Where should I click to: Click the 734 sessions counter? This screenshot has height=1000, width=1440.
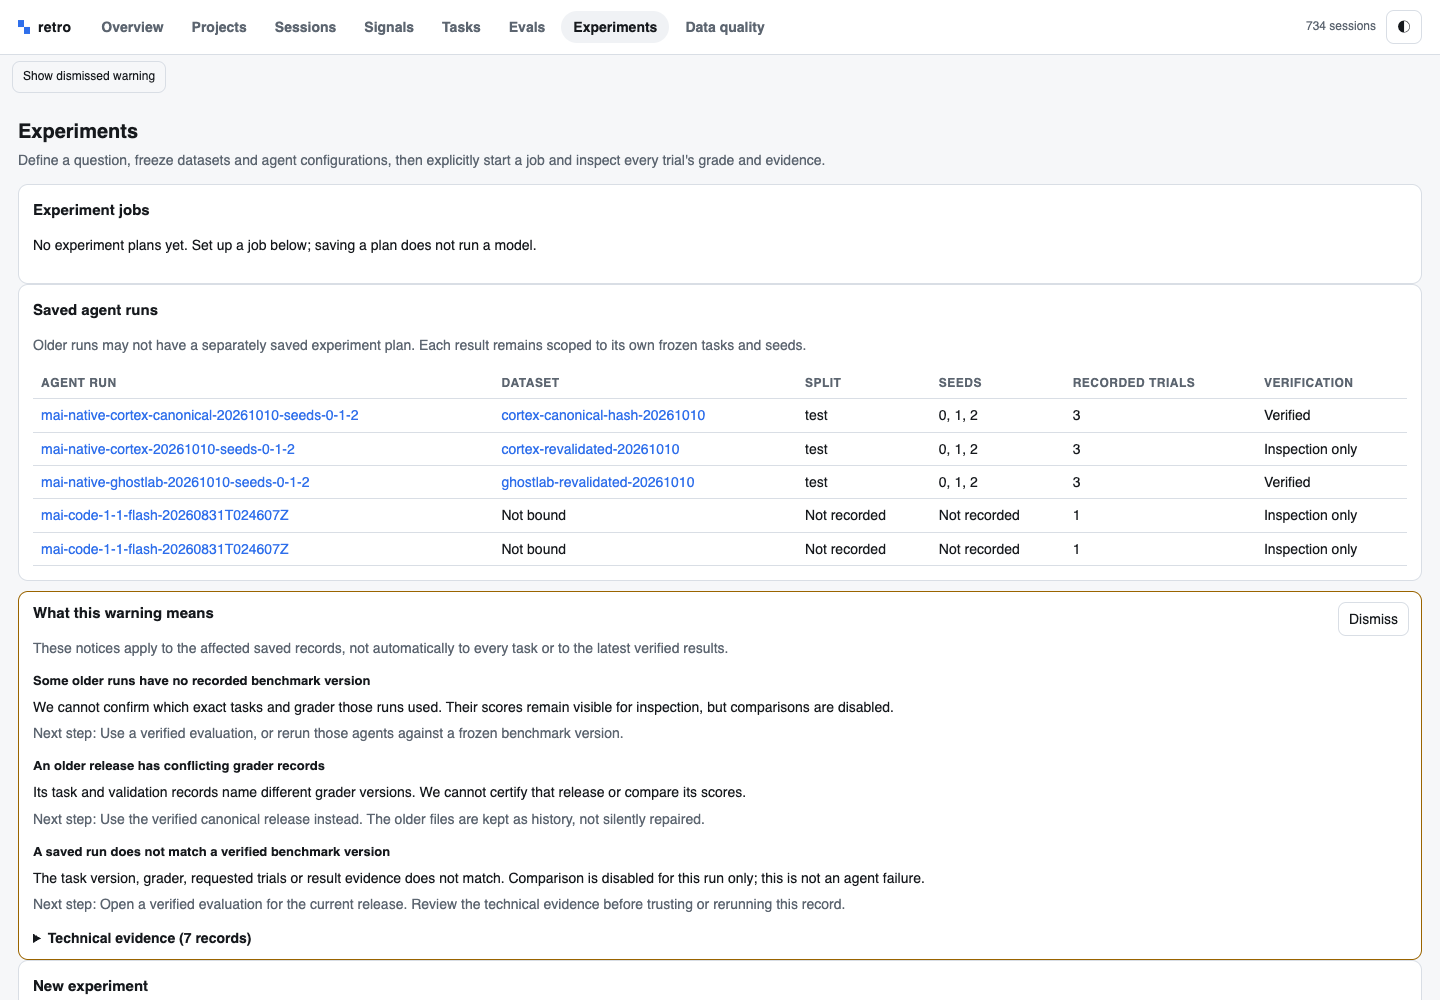(1340, 26)
